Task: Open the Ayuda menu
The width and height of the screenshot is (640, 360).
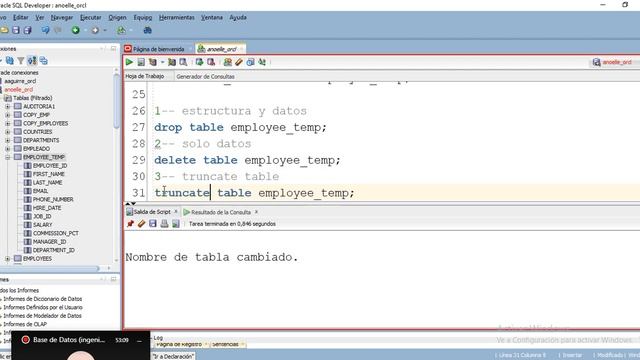Action: [238, 18]
